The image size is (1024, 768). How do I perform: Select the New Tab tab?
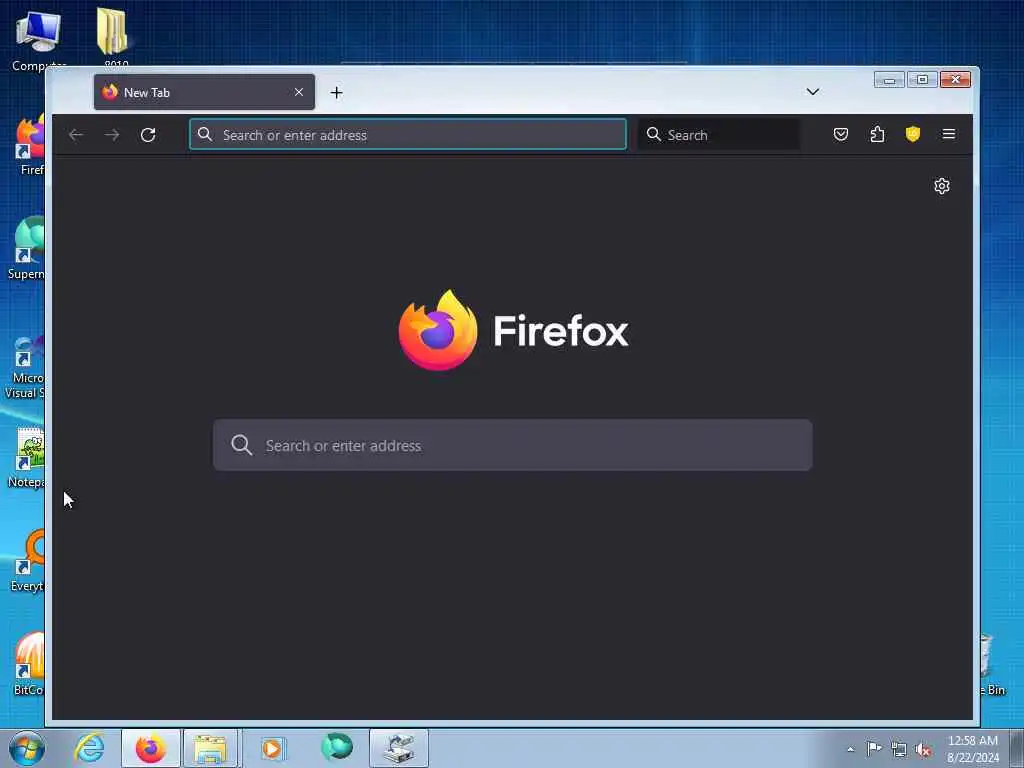[204, 92]
